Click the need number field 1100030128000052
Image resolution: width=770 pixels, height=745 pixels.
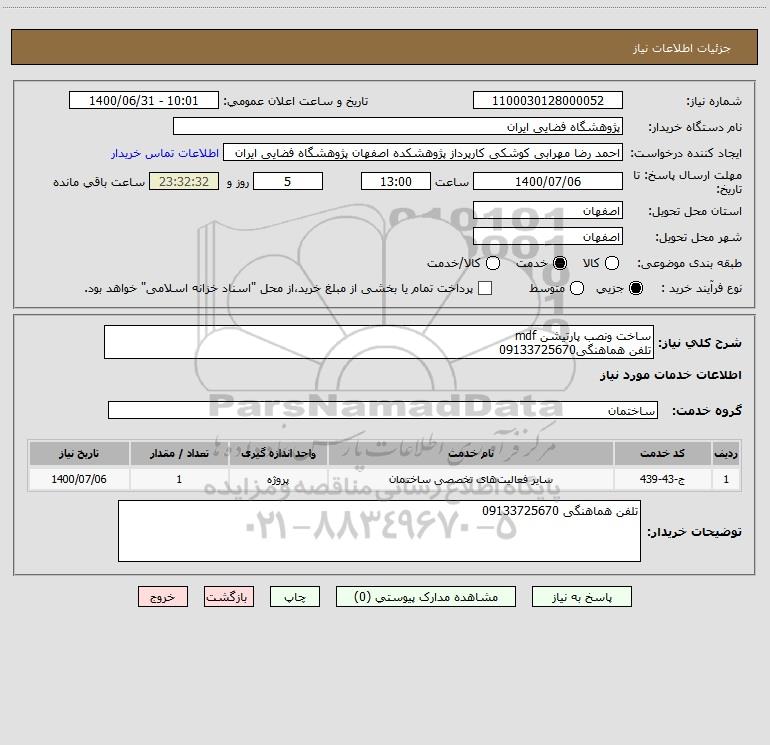[x=548, y=101]
